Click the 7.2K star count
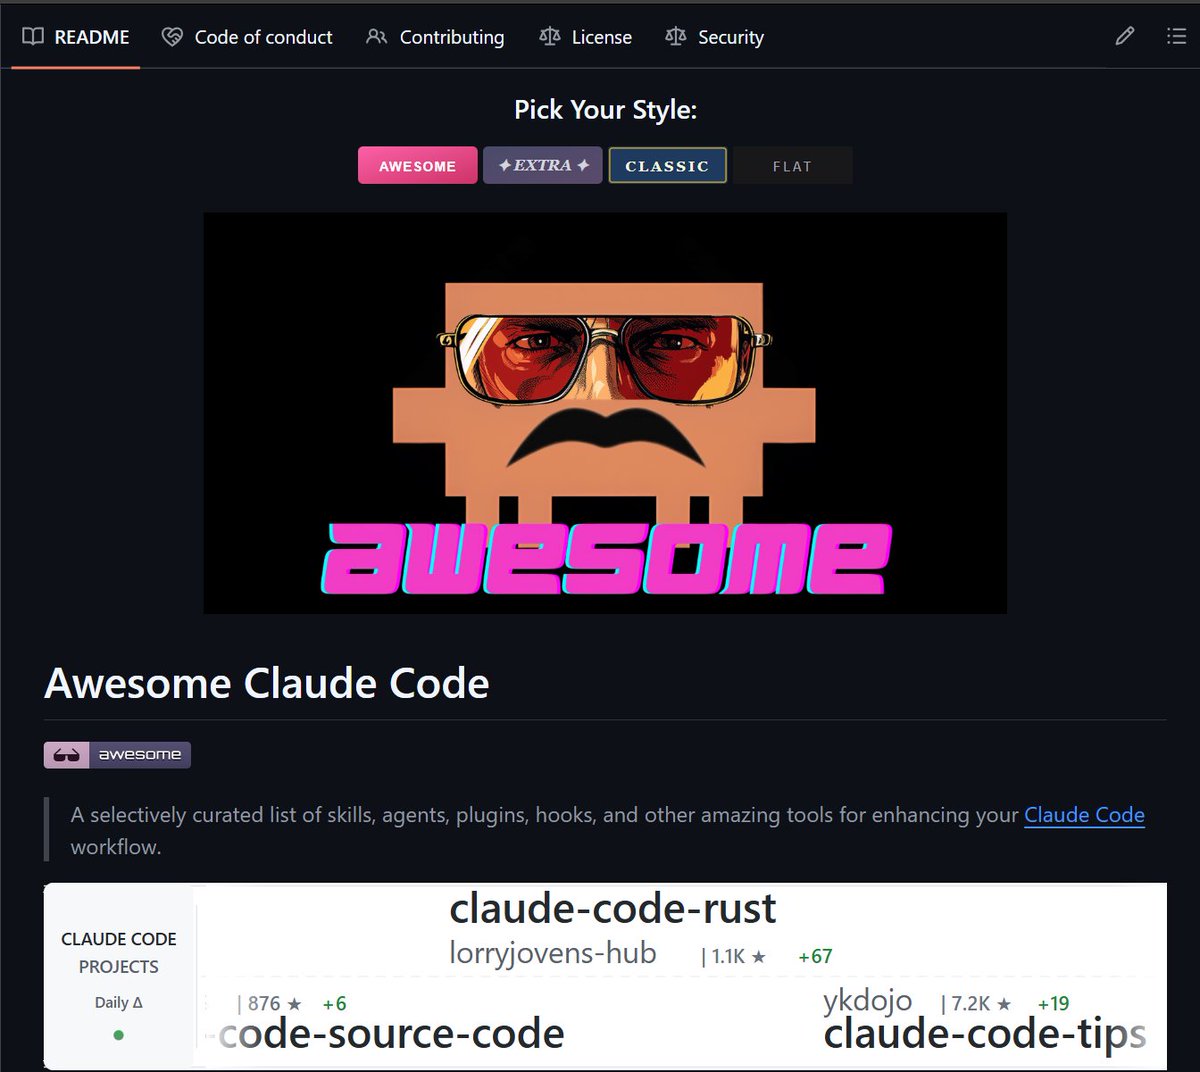1200x1072 pixels. [x=976, y=1004]
